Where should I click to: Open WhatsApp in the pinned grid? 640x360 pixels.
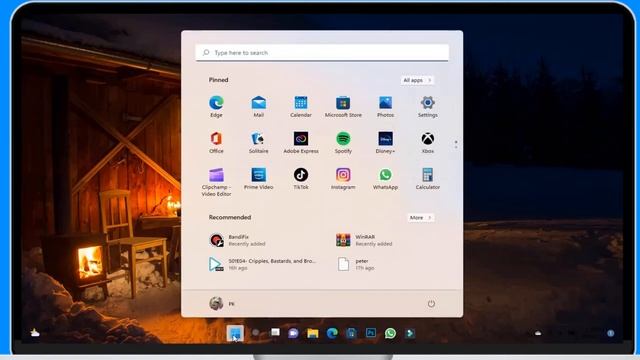(385, 178)
